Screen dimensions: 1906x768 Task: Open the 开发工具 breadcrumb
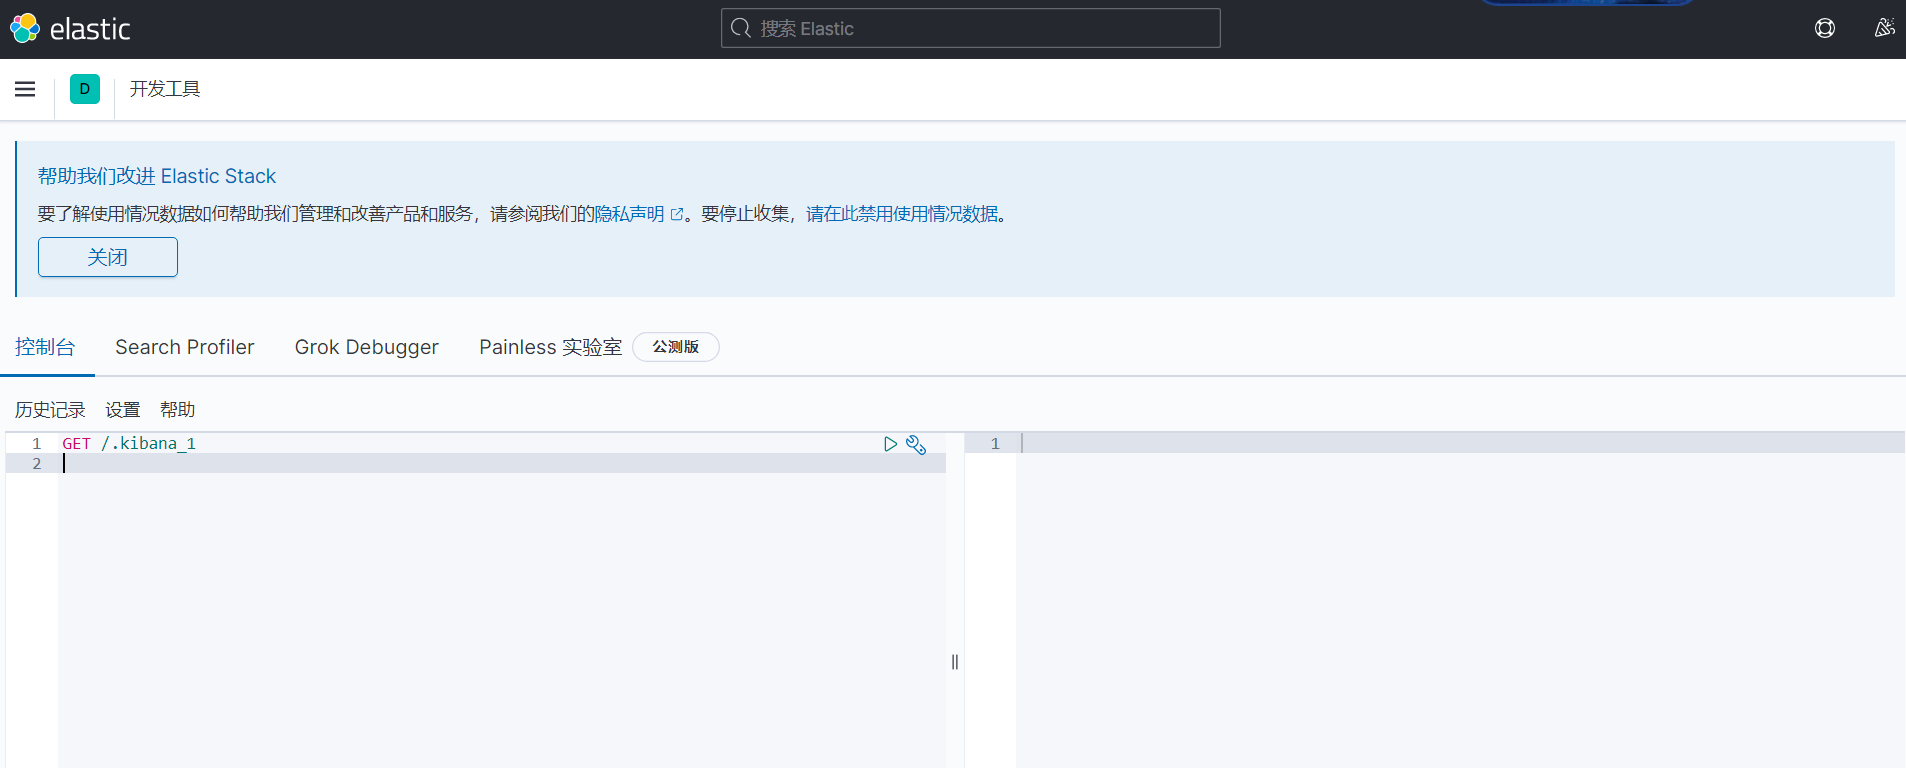point(165,89)
